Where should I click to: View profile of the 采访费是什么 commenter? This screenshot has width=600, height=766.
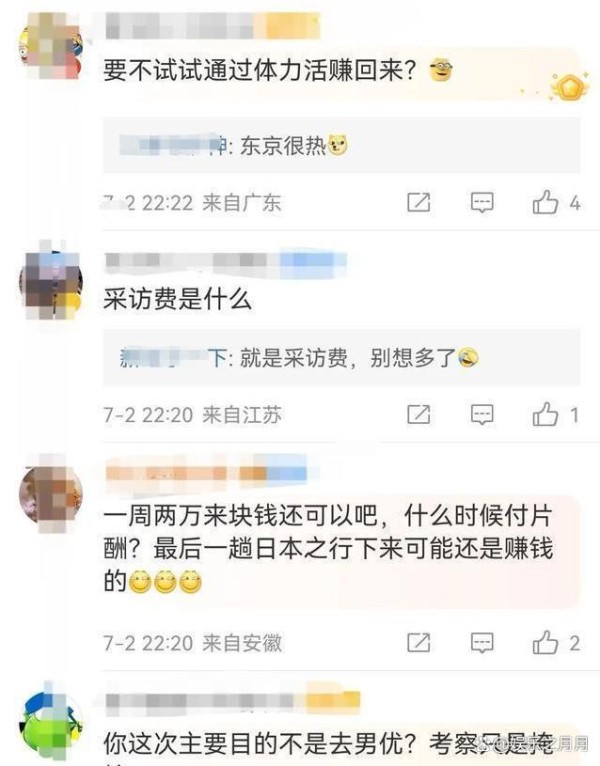tap(50, 282)
